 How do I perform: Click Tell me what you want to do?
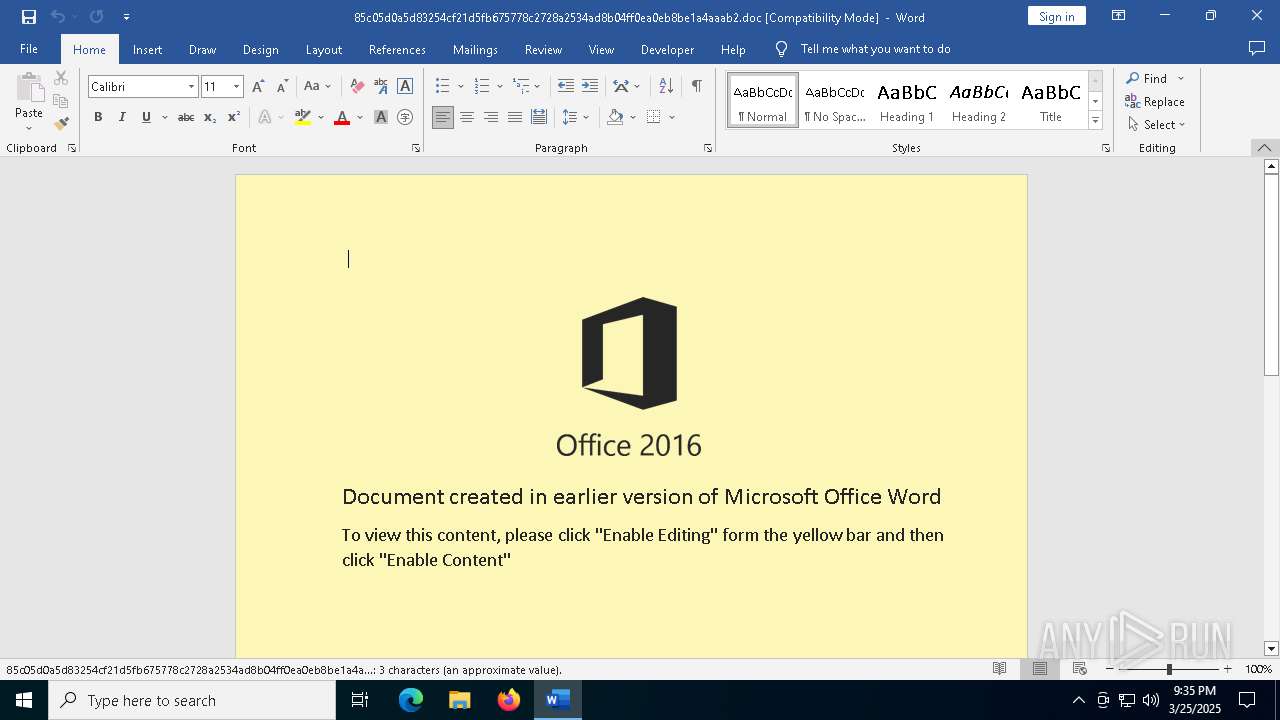(875, 49)
